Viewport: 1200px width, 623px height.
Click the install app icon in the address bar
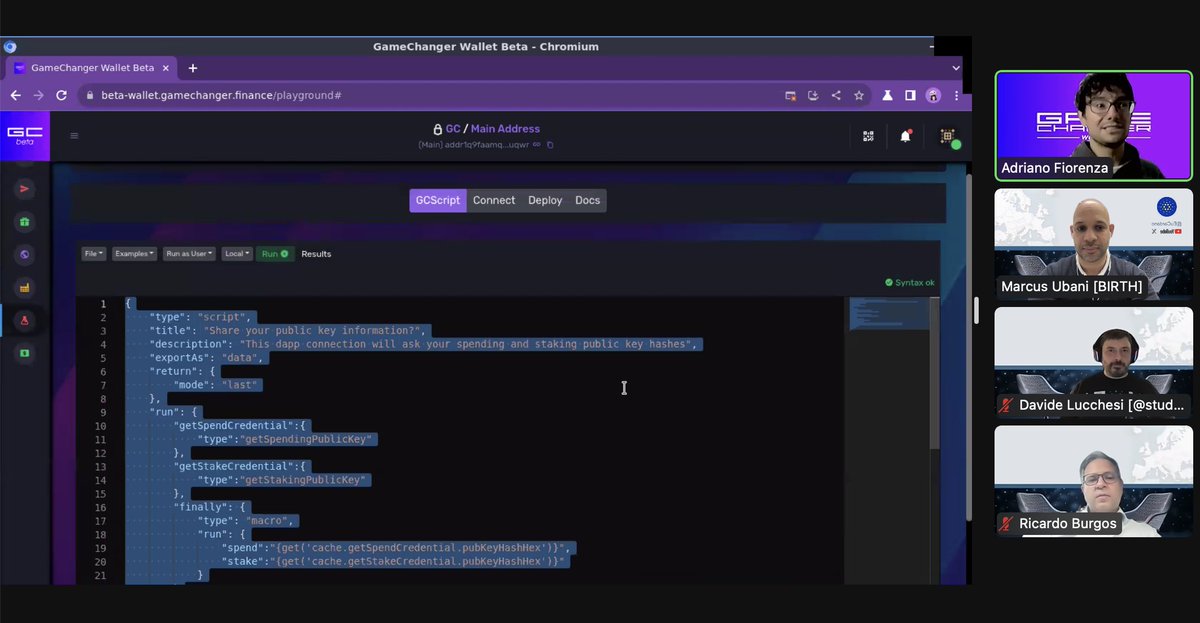813,95
